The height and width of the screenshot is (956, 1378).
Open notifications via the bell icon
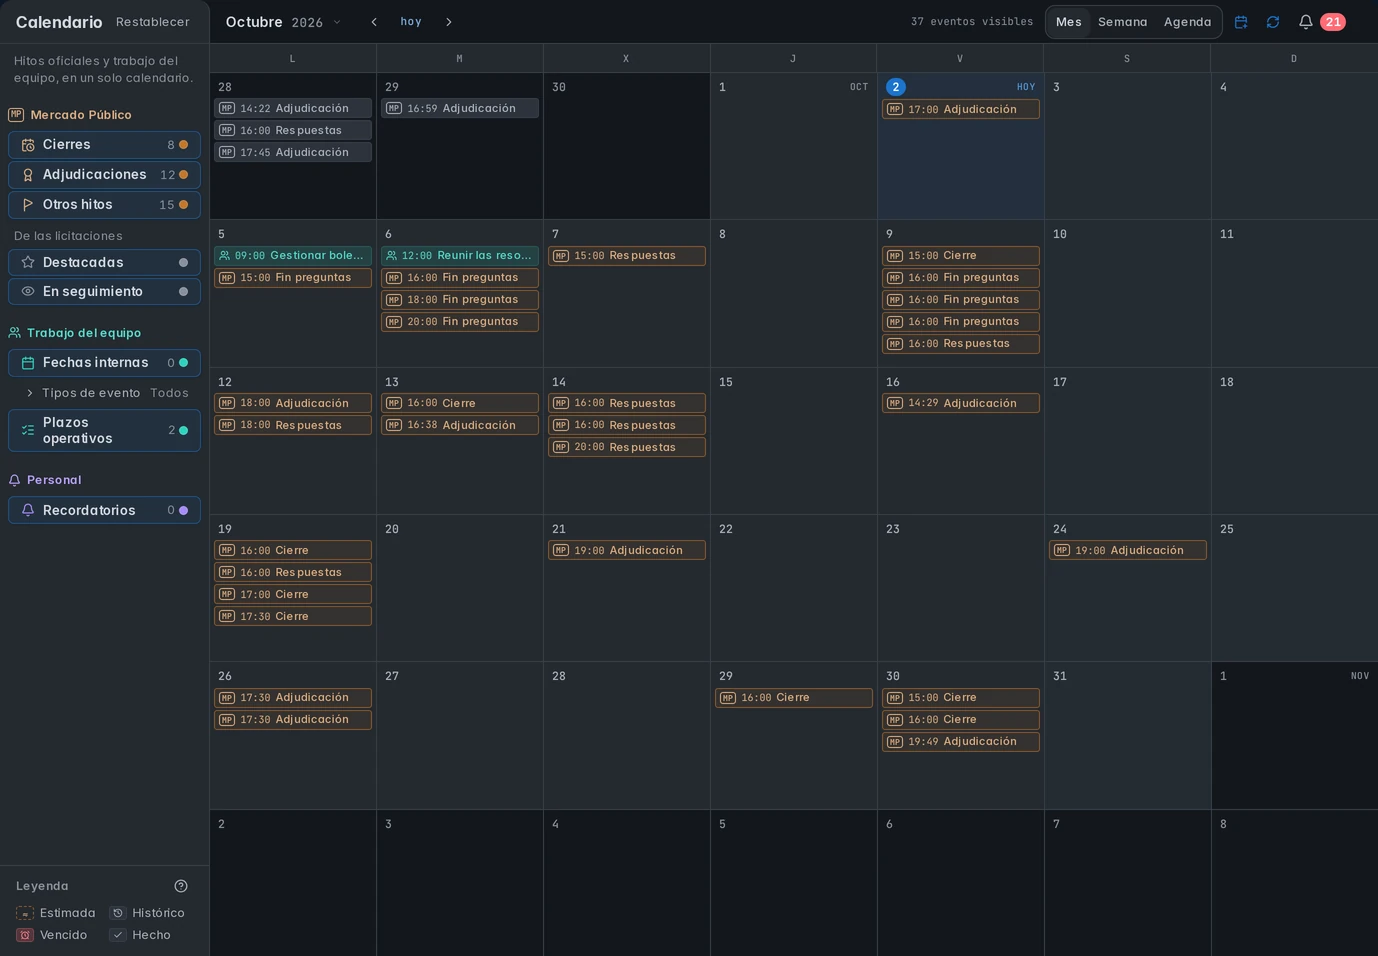[1306, 22]
